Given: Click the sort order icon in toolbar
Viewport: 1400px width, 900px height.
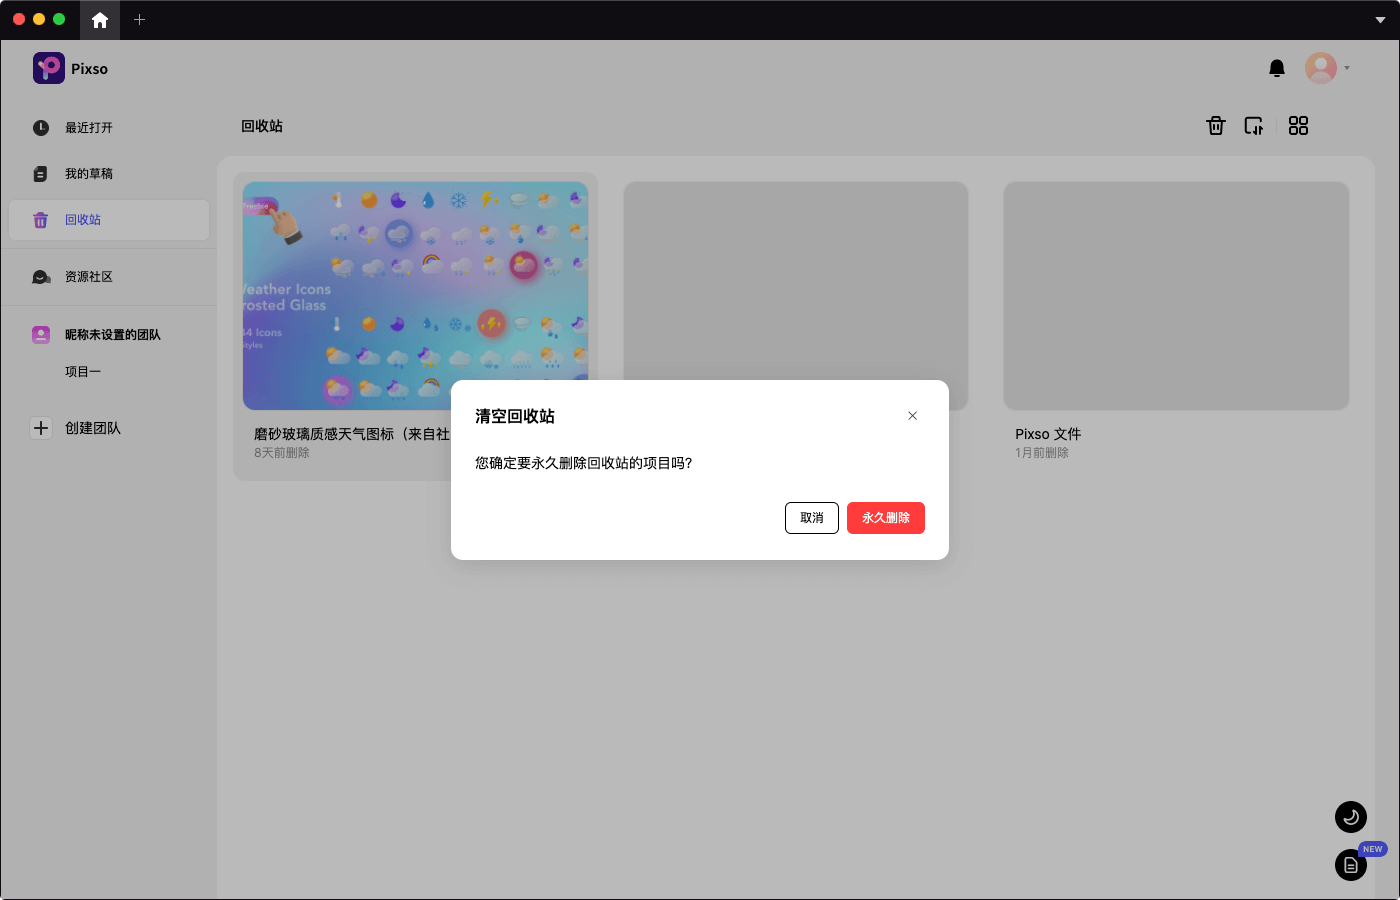Looking at the screenshot, I should point(1254,126).
